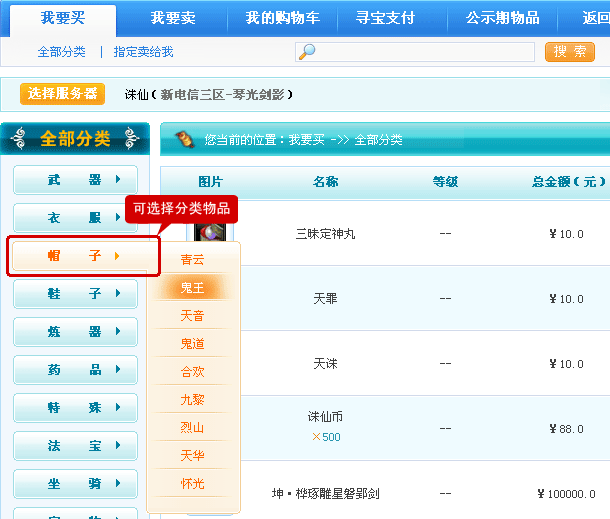Image resolution: width=610 pixels, height=519 pixels.
Task: Expand the 药品 category
Action: (75, 370)
